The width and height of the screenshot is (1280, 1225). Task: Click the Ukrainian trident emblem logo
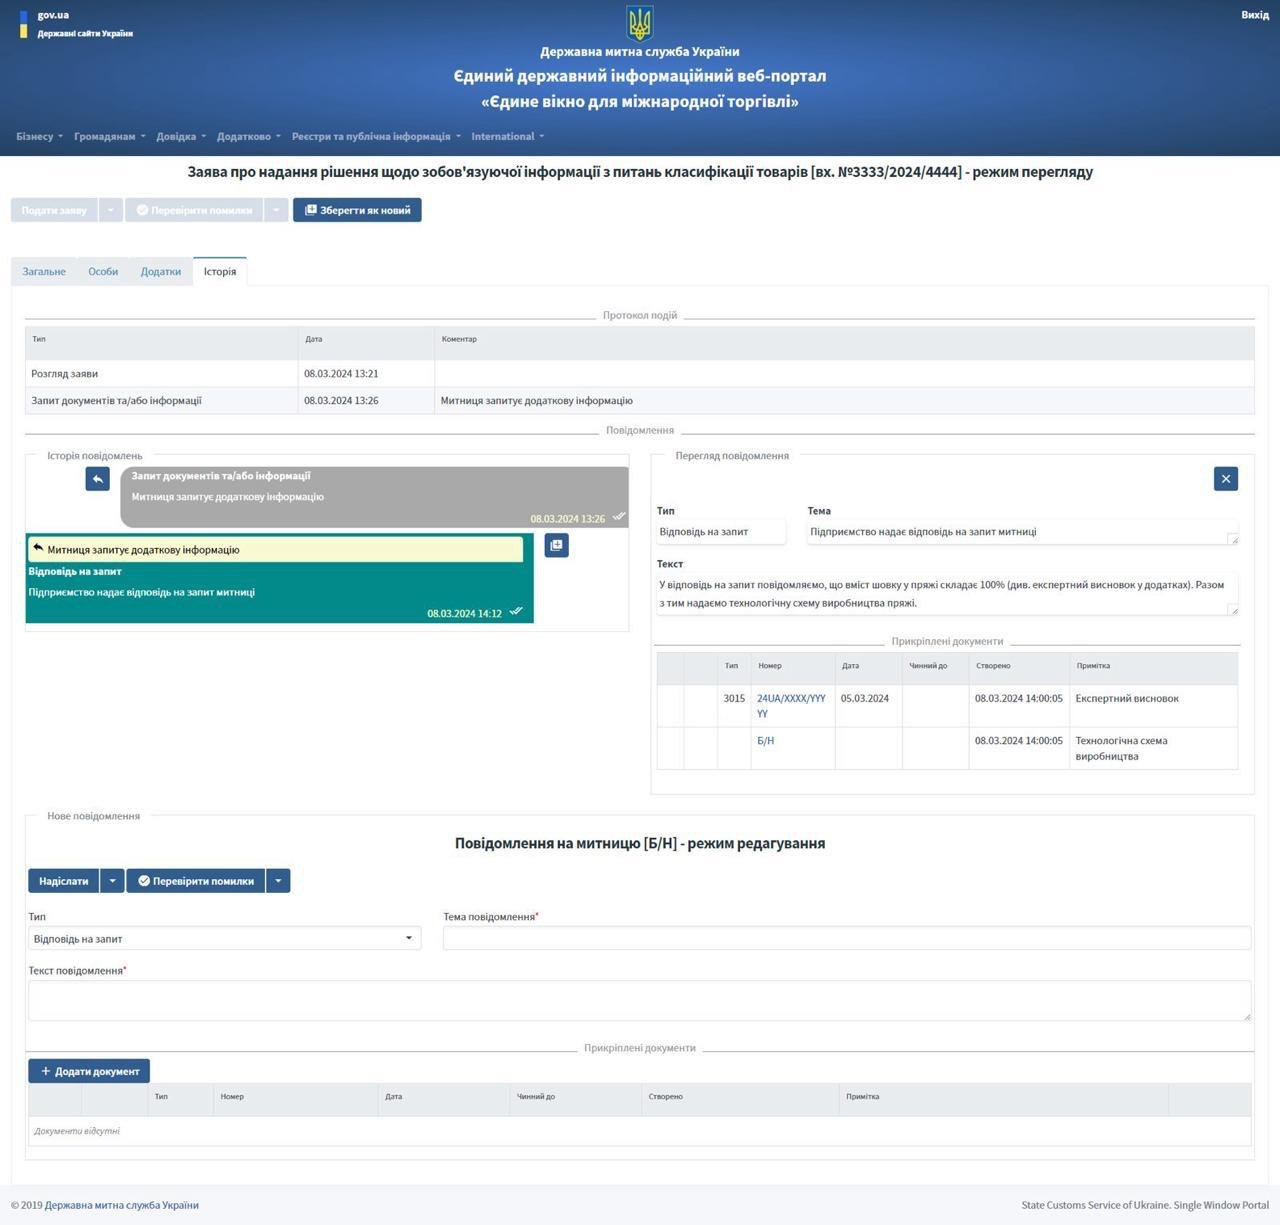point(640,22)
